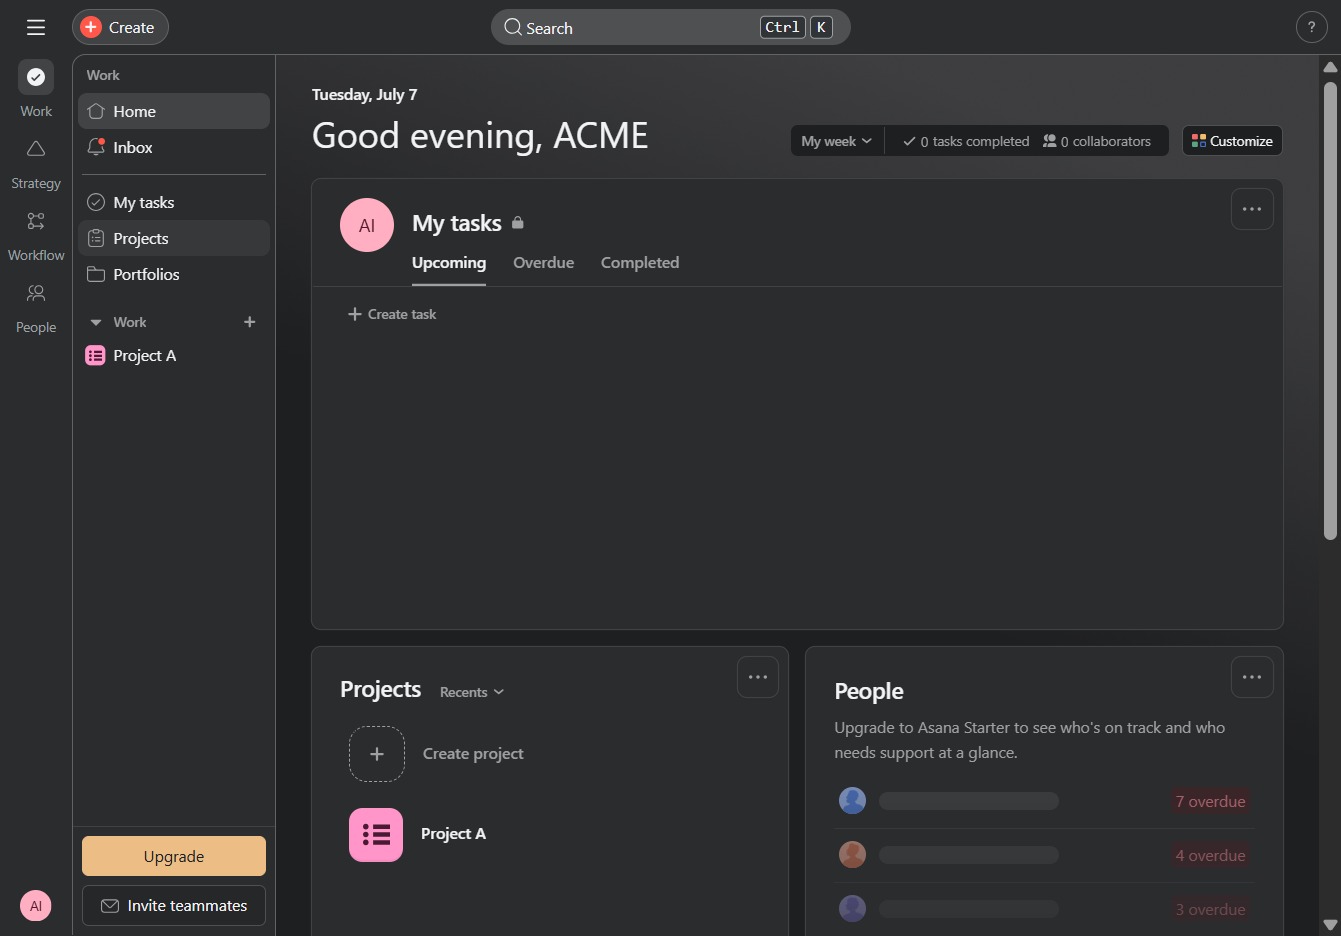
Task: Open Project A in sidebar
Action: (x=174, y=355)
